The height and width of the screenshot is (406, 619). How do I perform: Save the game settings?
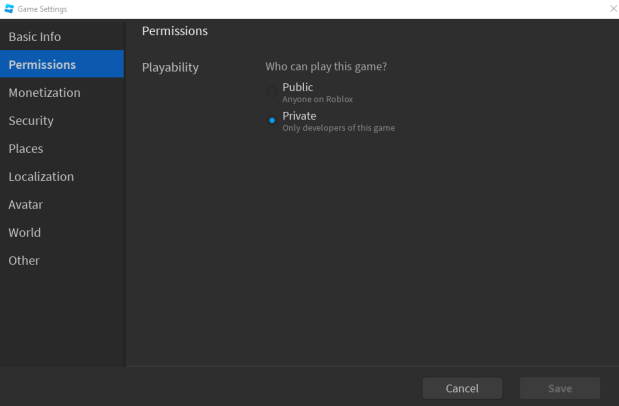(560, 388)
